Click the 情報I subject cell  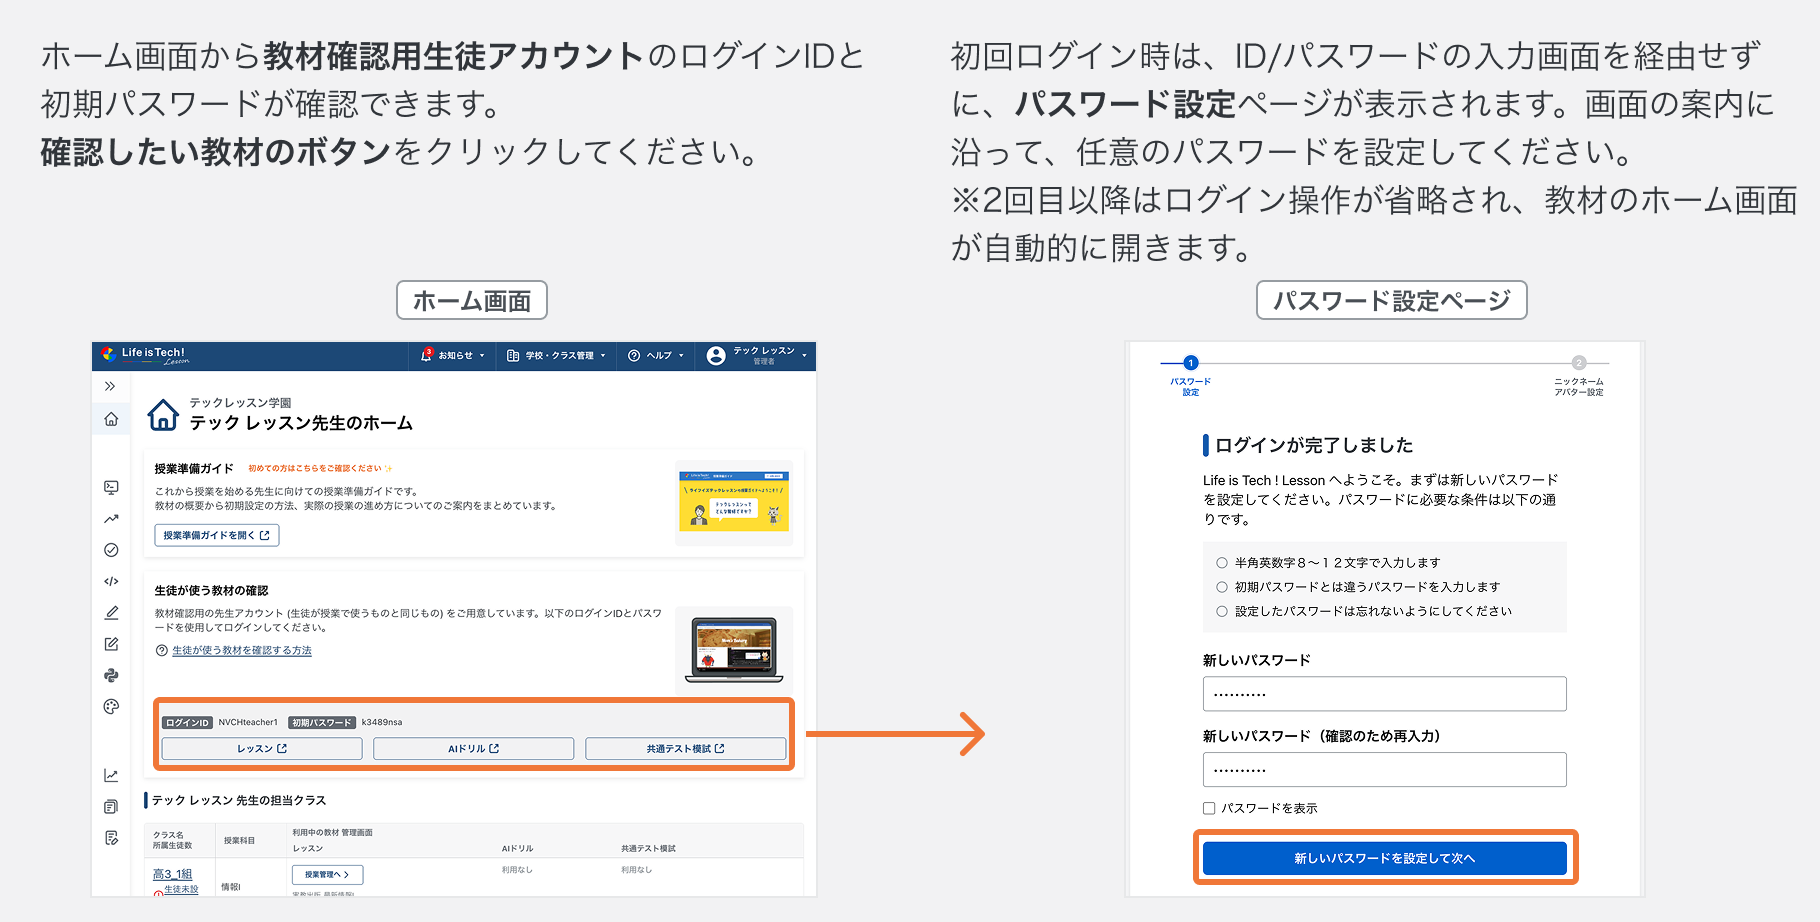(231, 887)
